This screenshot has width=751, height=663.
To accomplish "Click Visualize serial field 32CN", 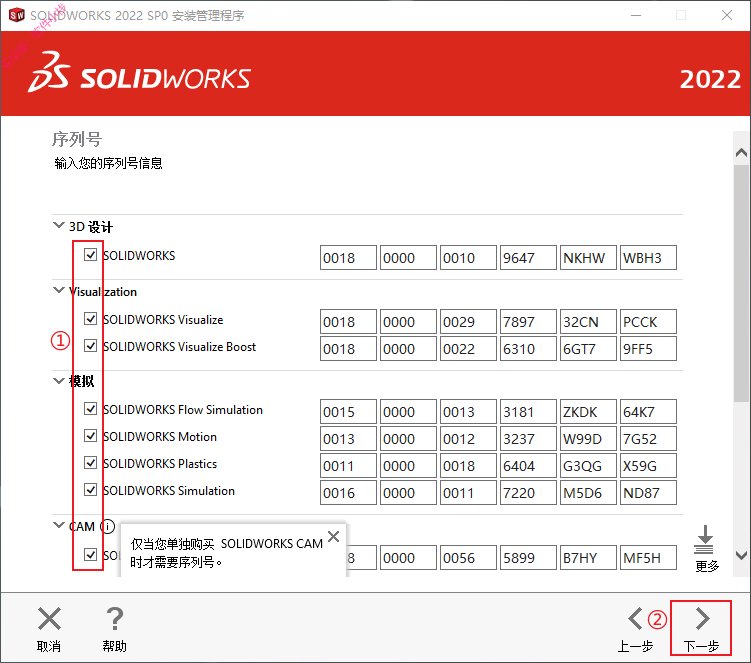I will (588, 321).
